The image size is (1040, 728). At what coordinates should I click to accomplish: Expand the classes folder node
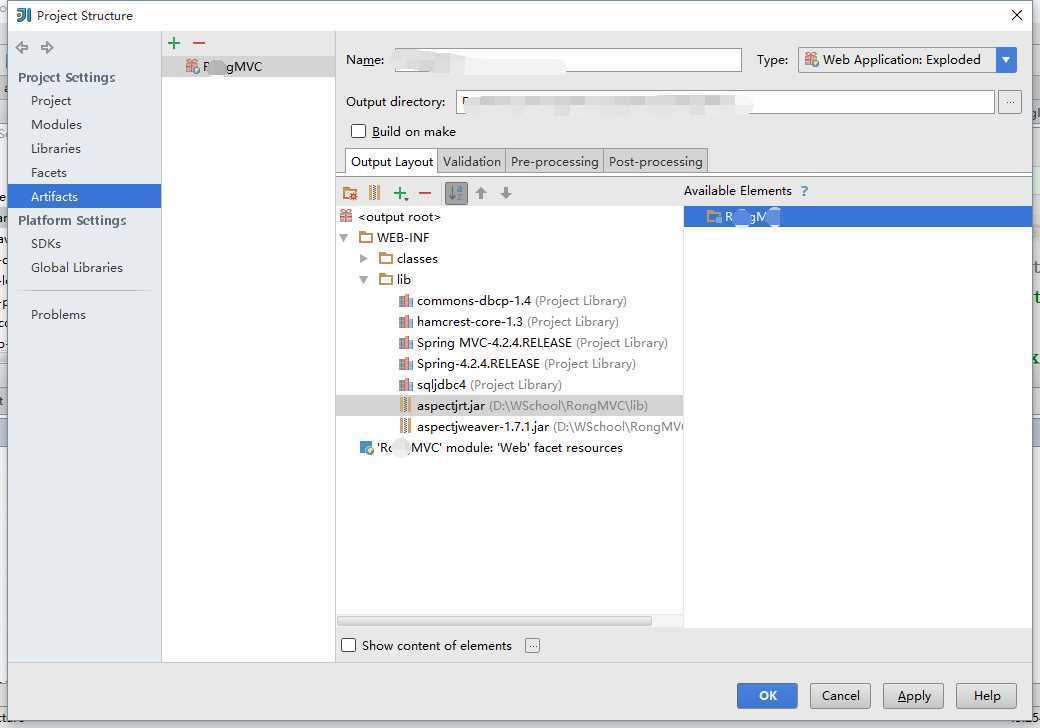[363, 259]
